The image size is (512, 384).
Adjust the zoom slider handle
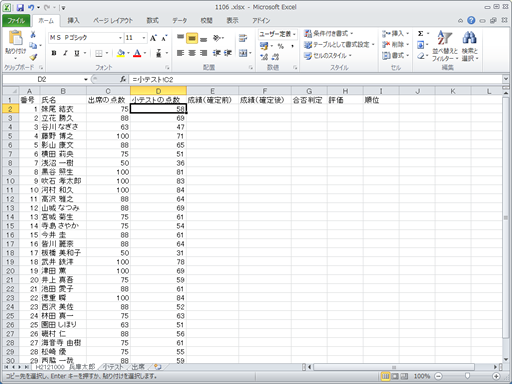pyautogui.click(x=467, y=376)
